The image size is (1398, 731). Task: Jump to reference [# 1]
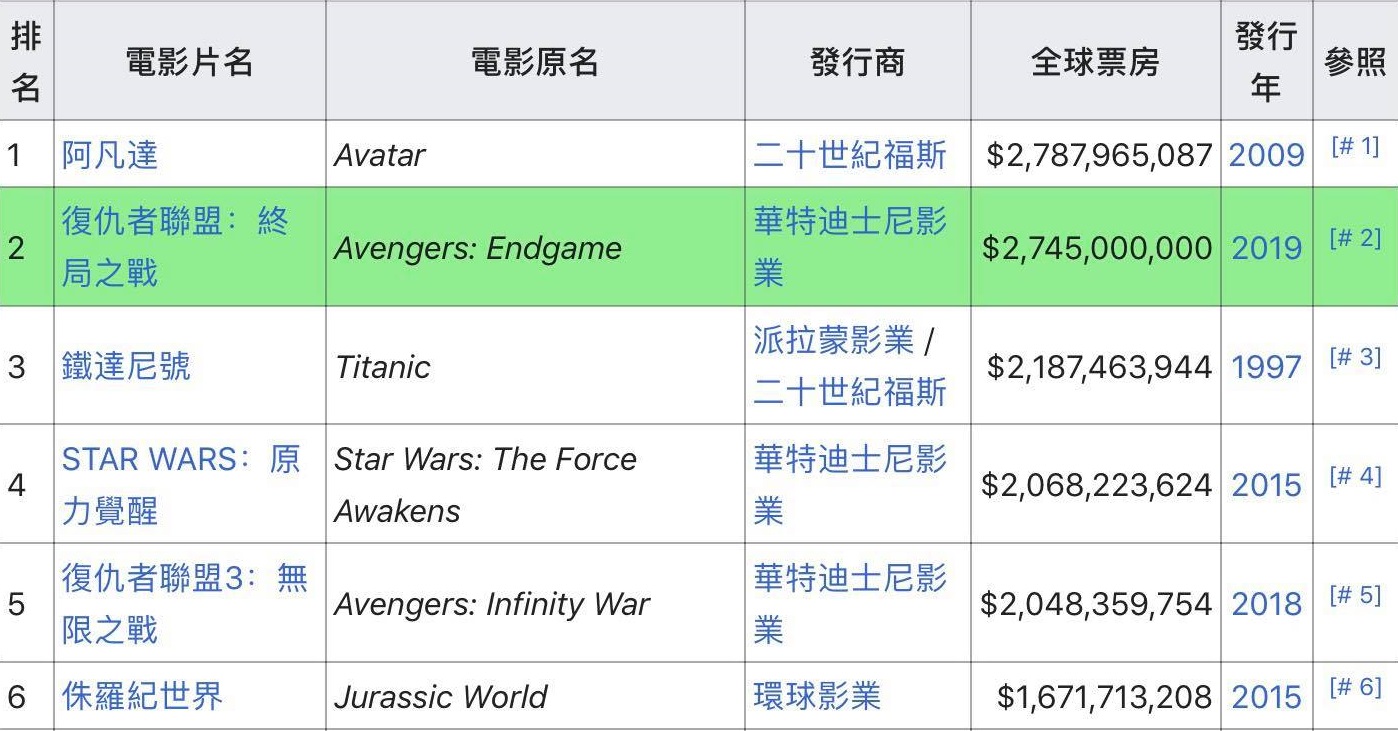point(1355,147)
